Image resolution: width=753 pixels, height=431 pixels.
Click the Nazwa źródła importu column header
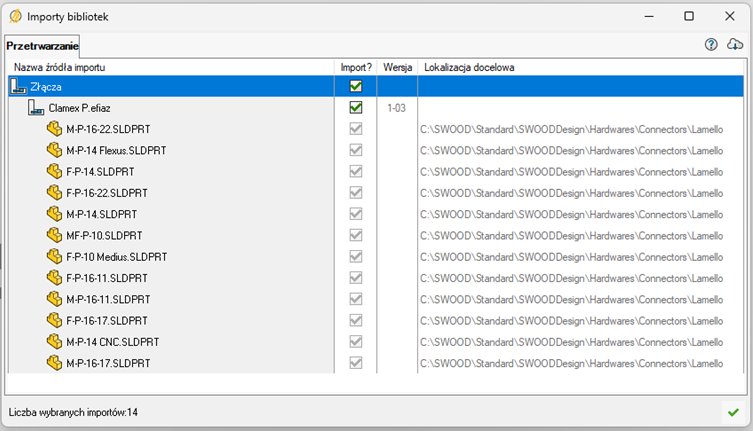pyautogui.click(x=60, y=67)
